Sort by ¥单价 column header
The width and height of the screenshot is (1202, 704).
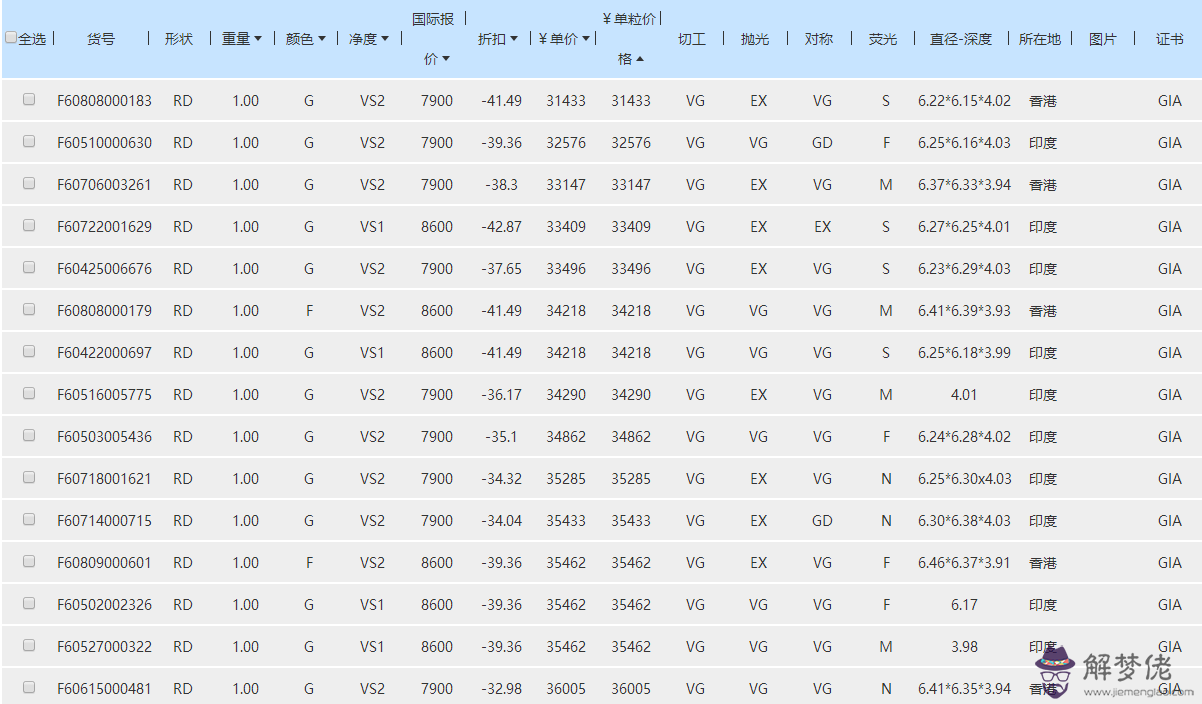pyautogui.click(x=565, y=39)
